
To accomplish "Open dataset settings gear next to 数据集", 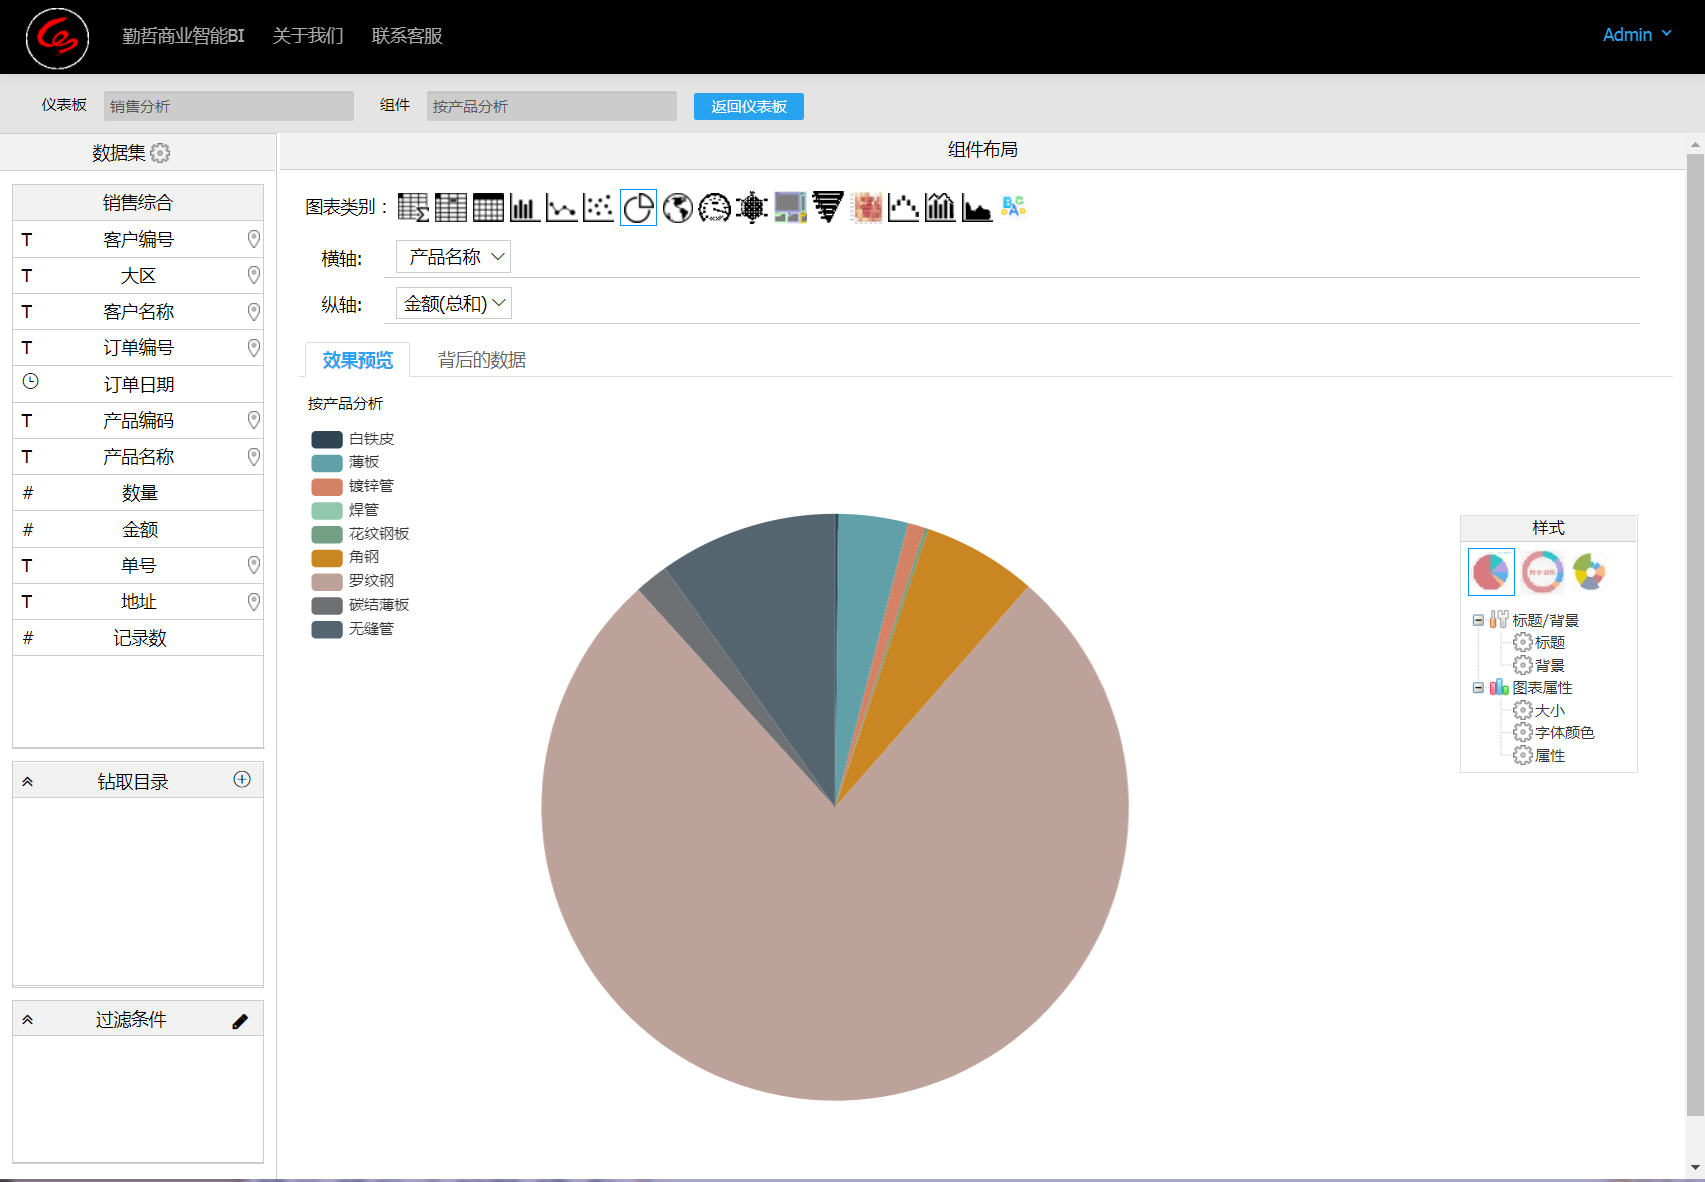I will tap(160, 153).
